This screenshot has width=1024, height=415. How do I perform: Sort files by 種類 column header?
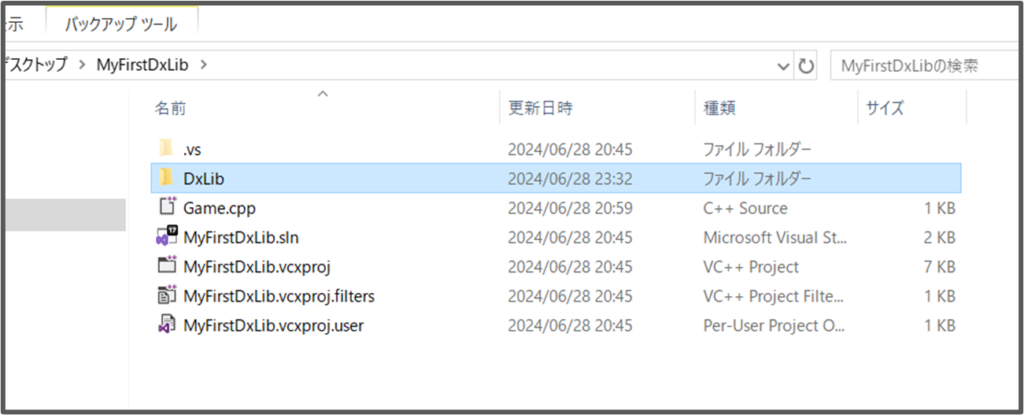tap(720, 108)
